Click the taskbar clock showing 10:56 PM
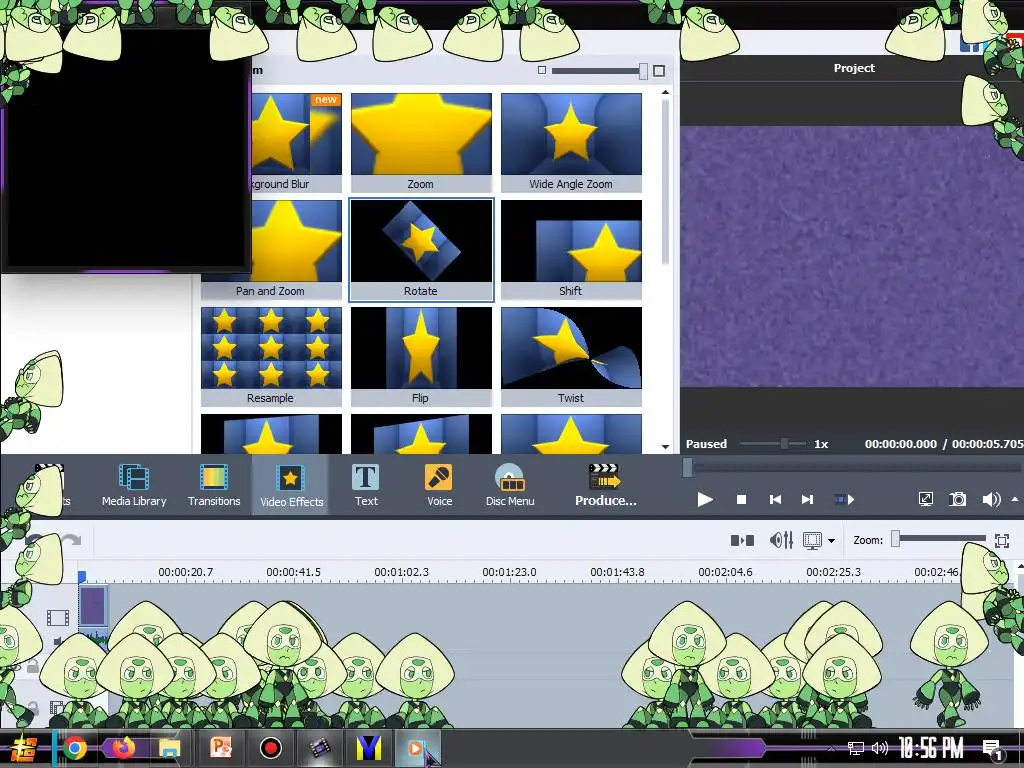The width and height of the screenshot is (1024, 768). (x=931, y=748)
